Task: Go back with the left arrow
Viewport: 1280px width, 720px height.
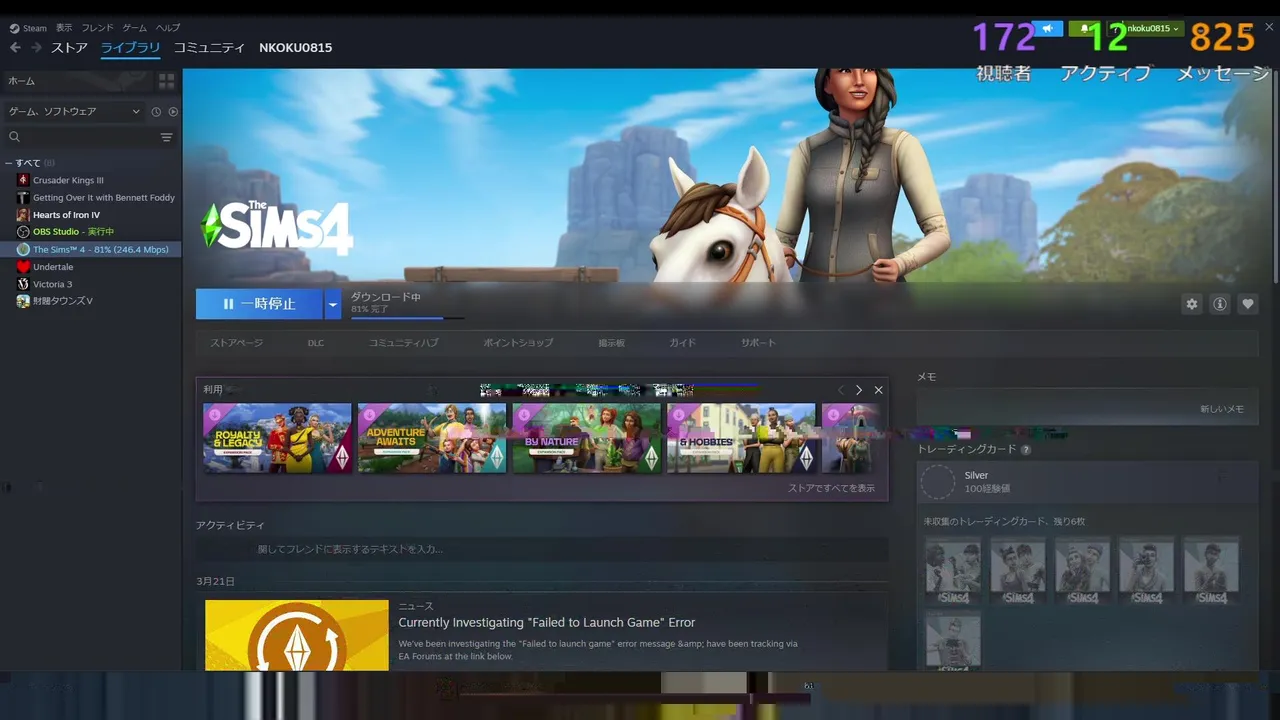Action: point(15,48)
